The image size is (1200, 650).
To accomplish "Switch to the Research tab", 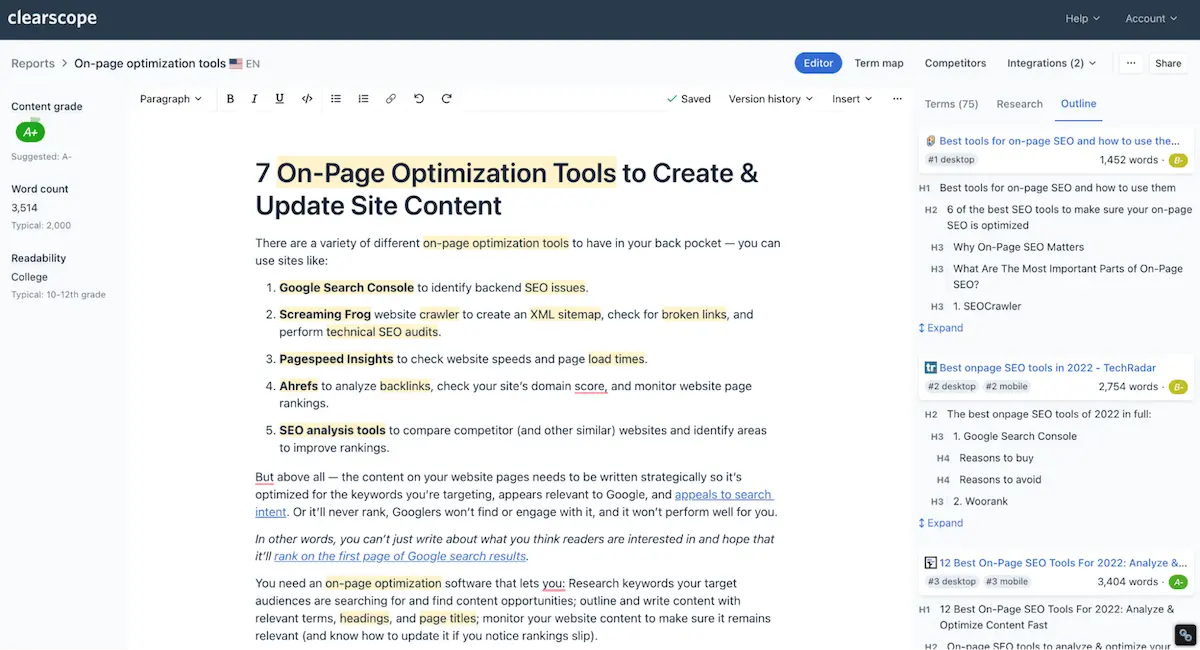I will tap(1019, 104).
